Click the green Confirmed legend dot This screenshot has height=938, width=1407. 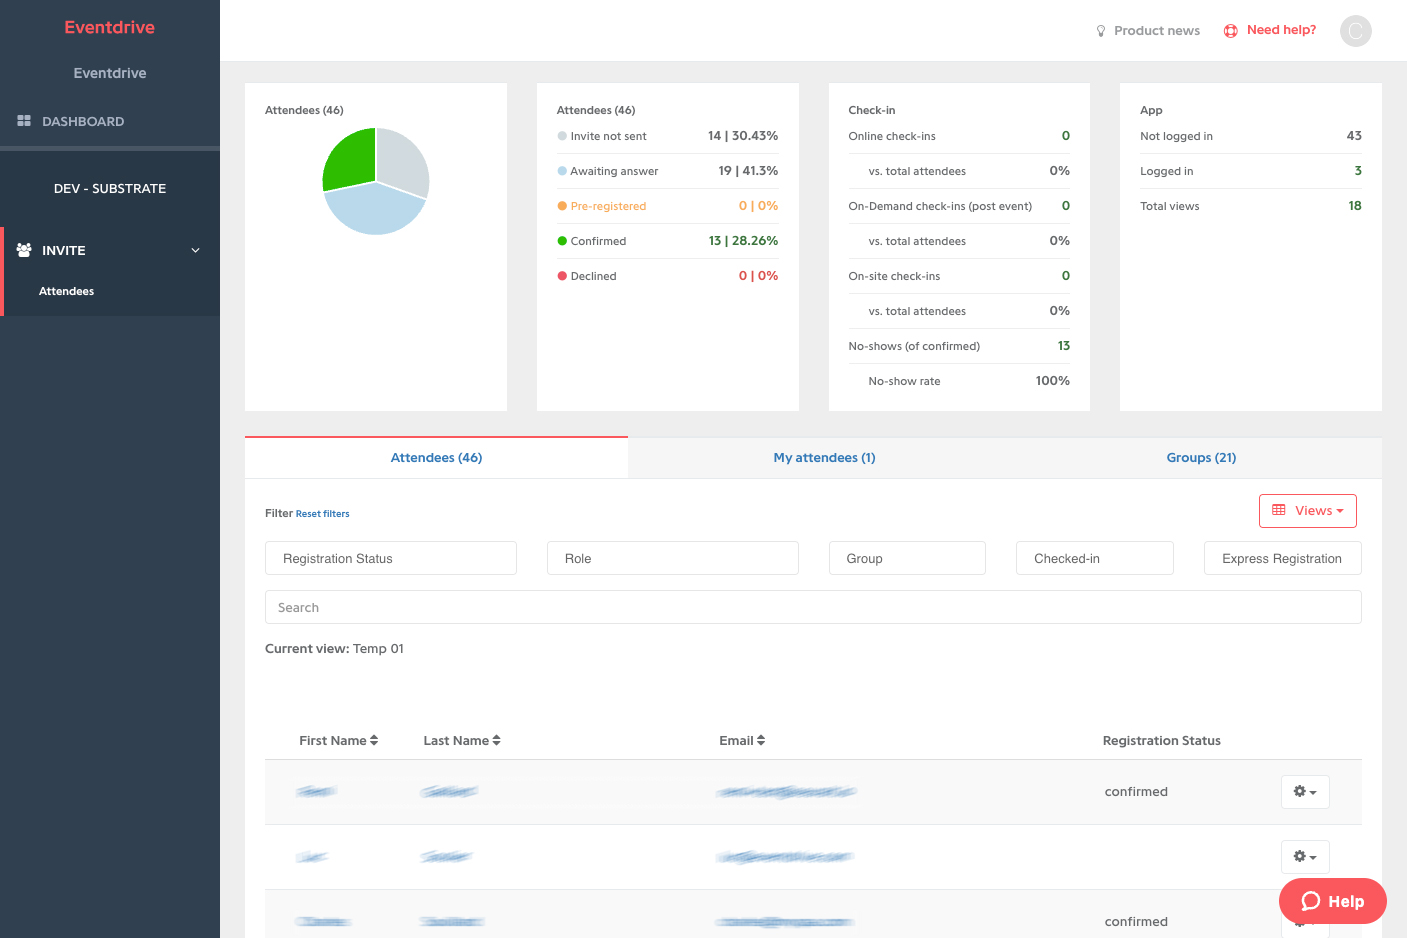click(562, 241)
